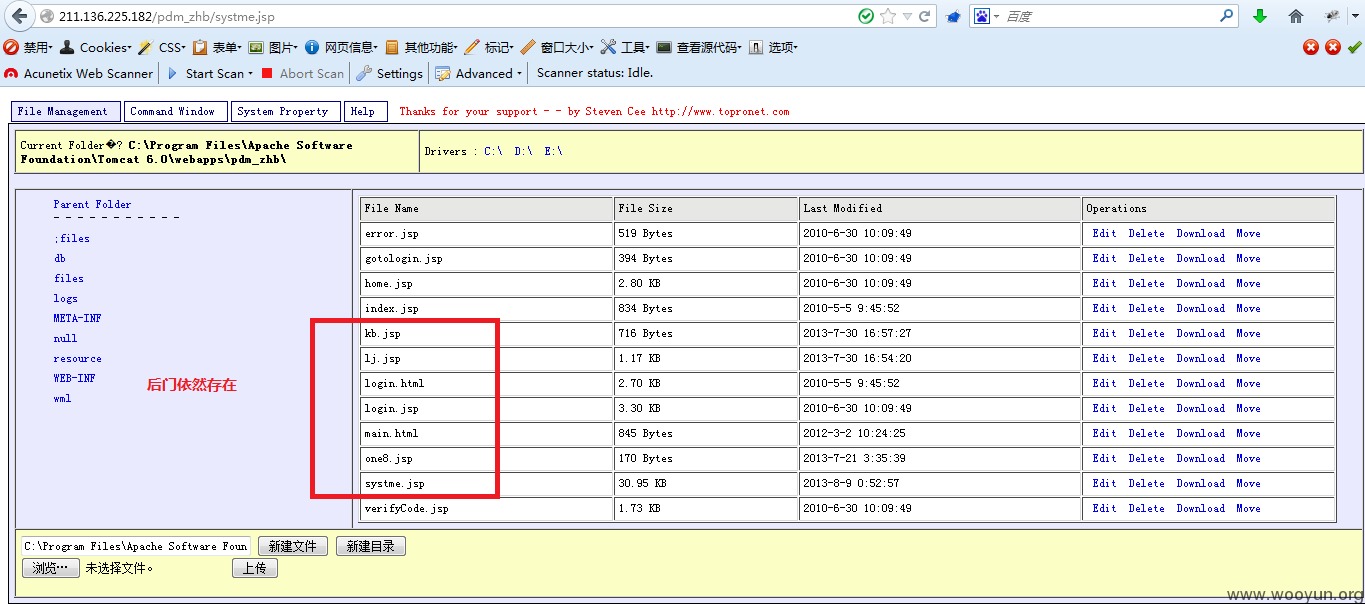Click 新建文件 (New File) button
Screen dimensions: 1365x604
click(x=293, y=546)
